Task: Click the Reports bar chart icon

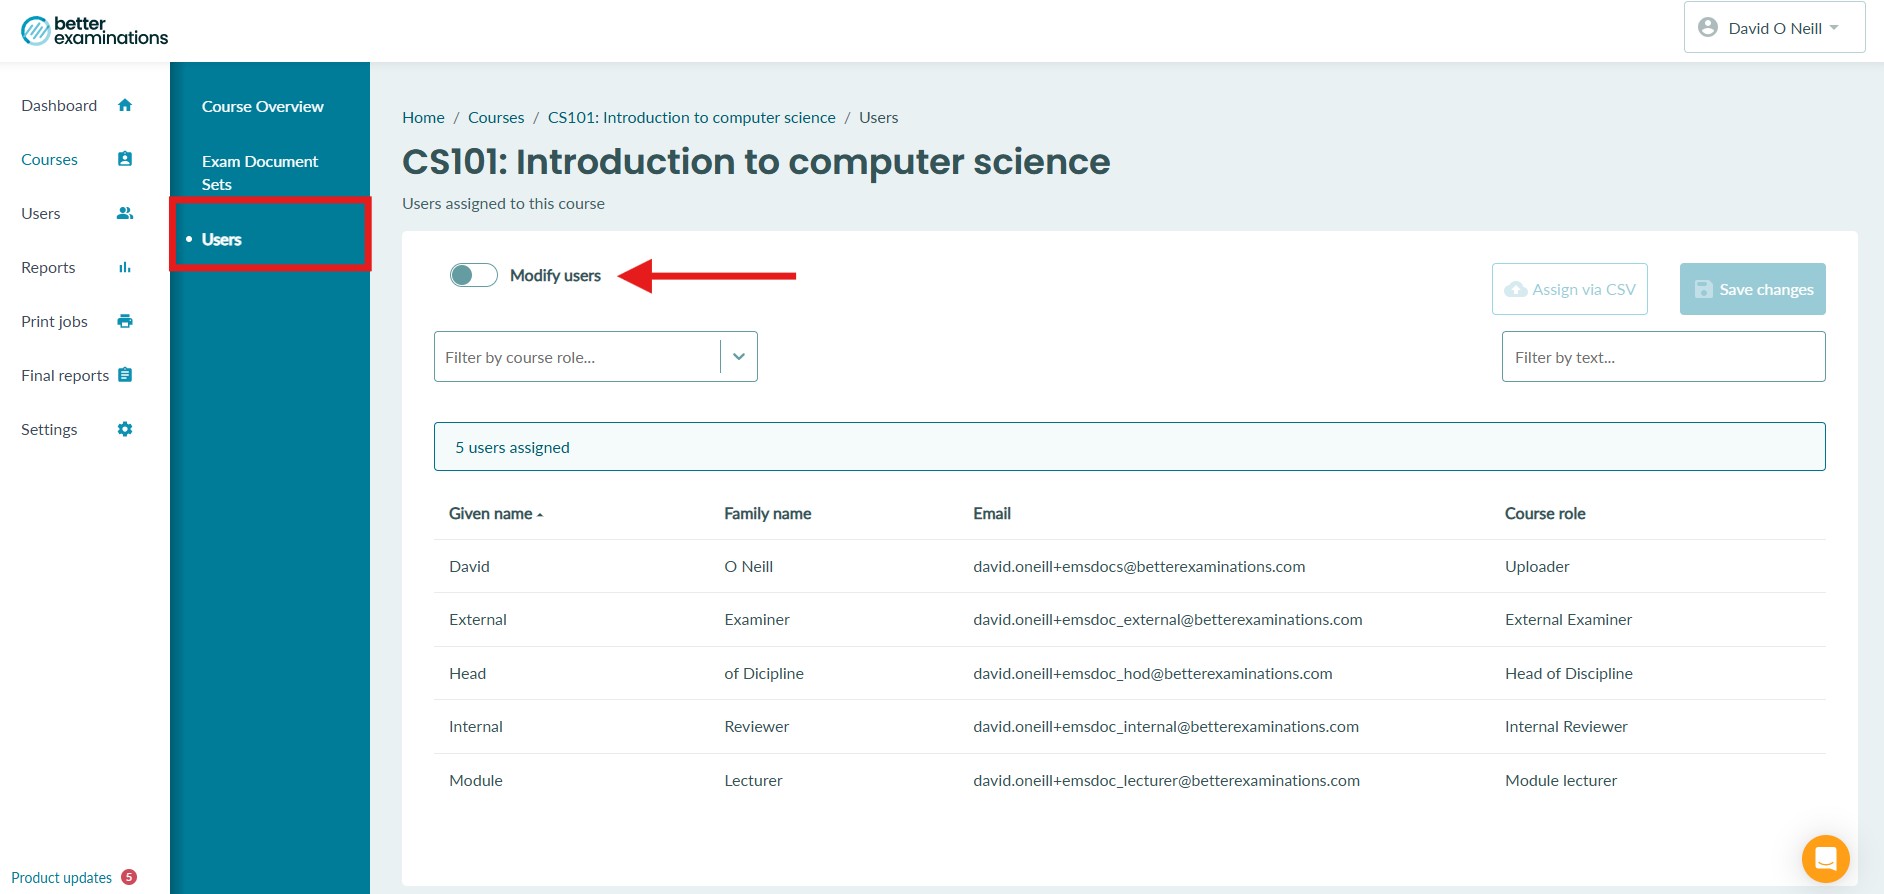Action: coord(125,267)
